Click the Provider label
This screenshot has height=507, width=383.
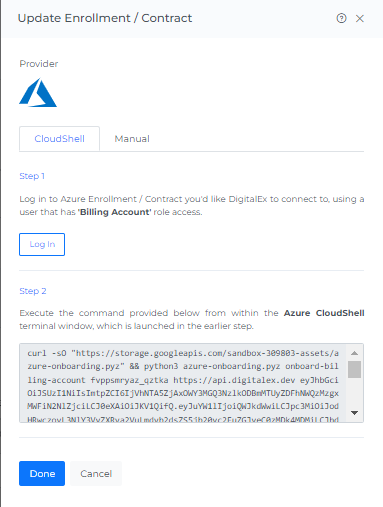point(39,64)
